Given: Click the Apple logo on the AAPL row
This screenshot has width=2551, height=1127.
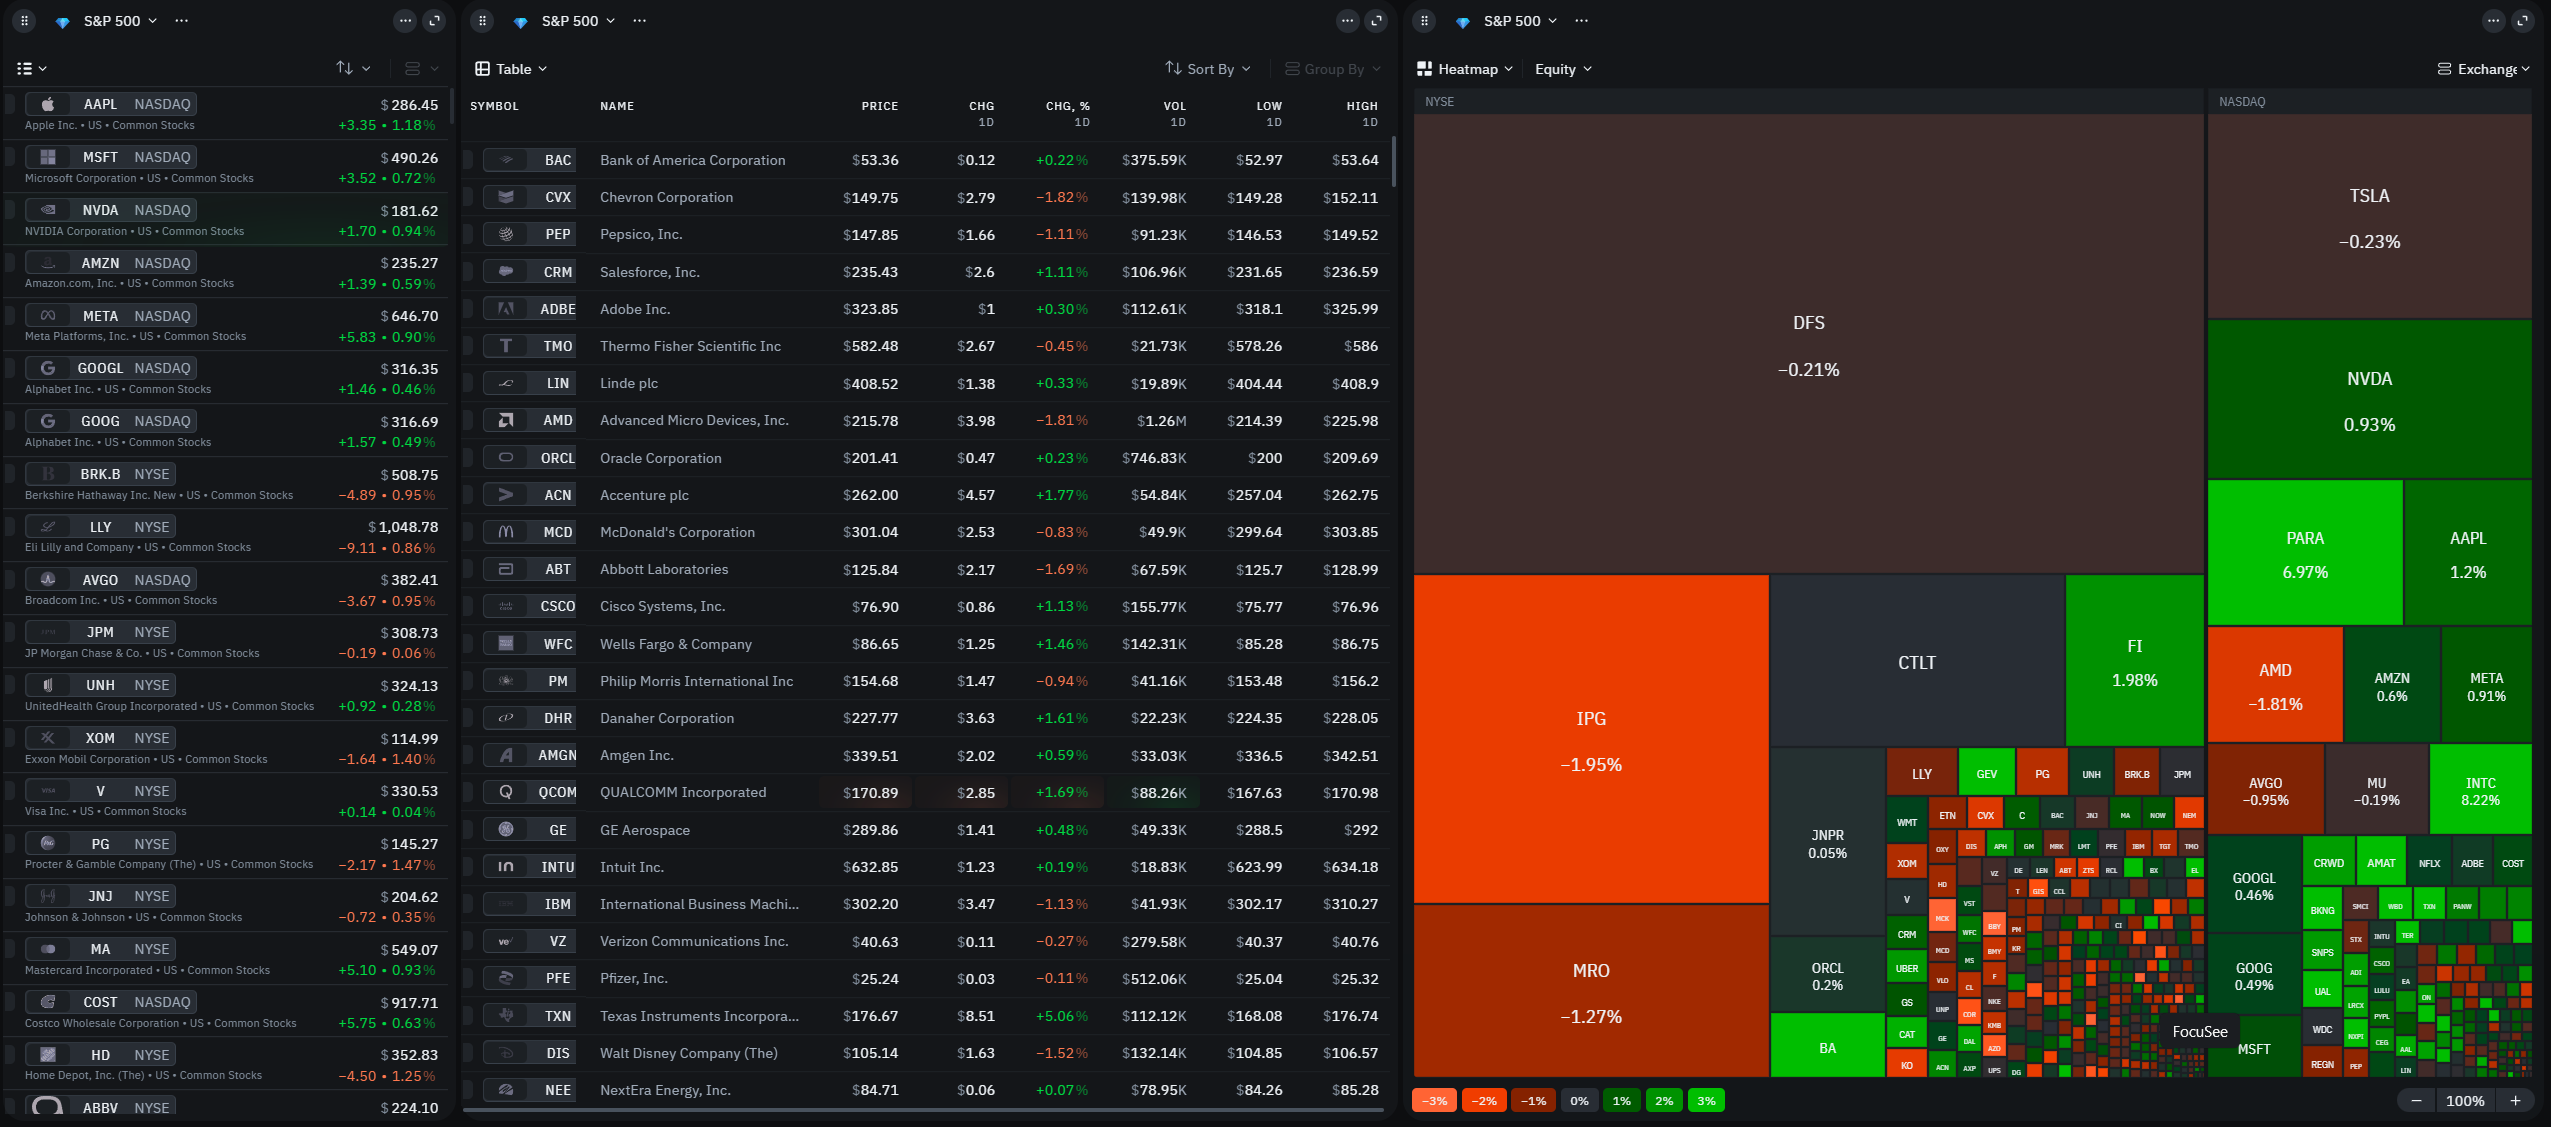Looking at the screenshot, I should (x=47, y=104).
